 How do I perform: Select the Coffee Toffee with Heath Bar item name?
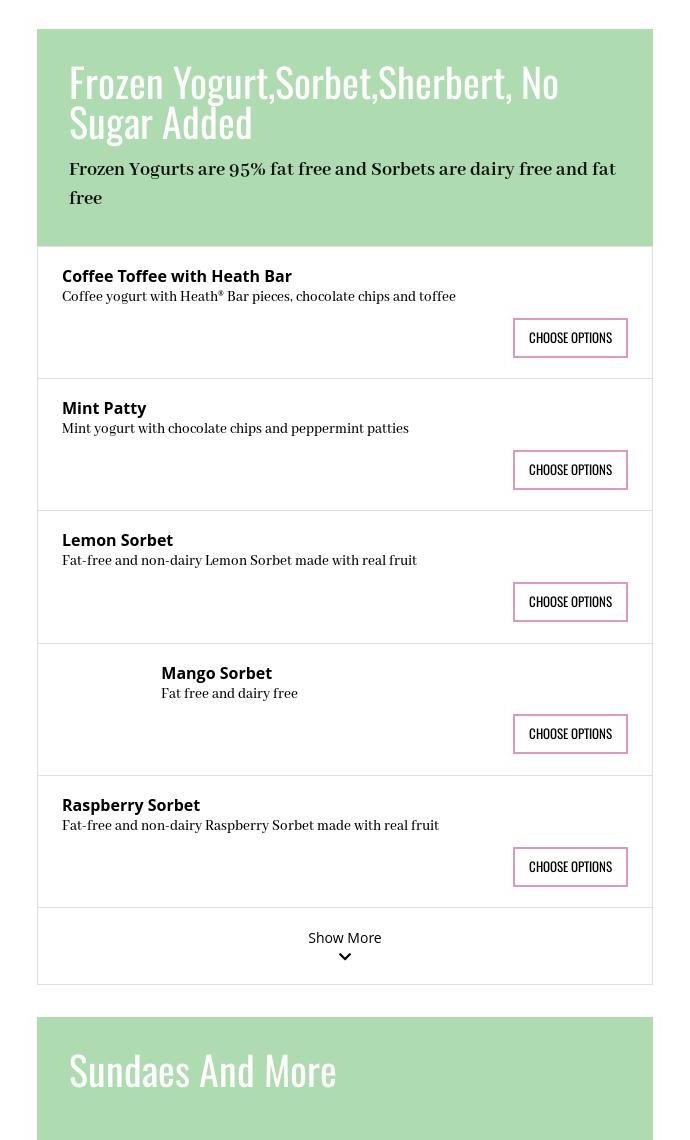[x=177, y=276]
